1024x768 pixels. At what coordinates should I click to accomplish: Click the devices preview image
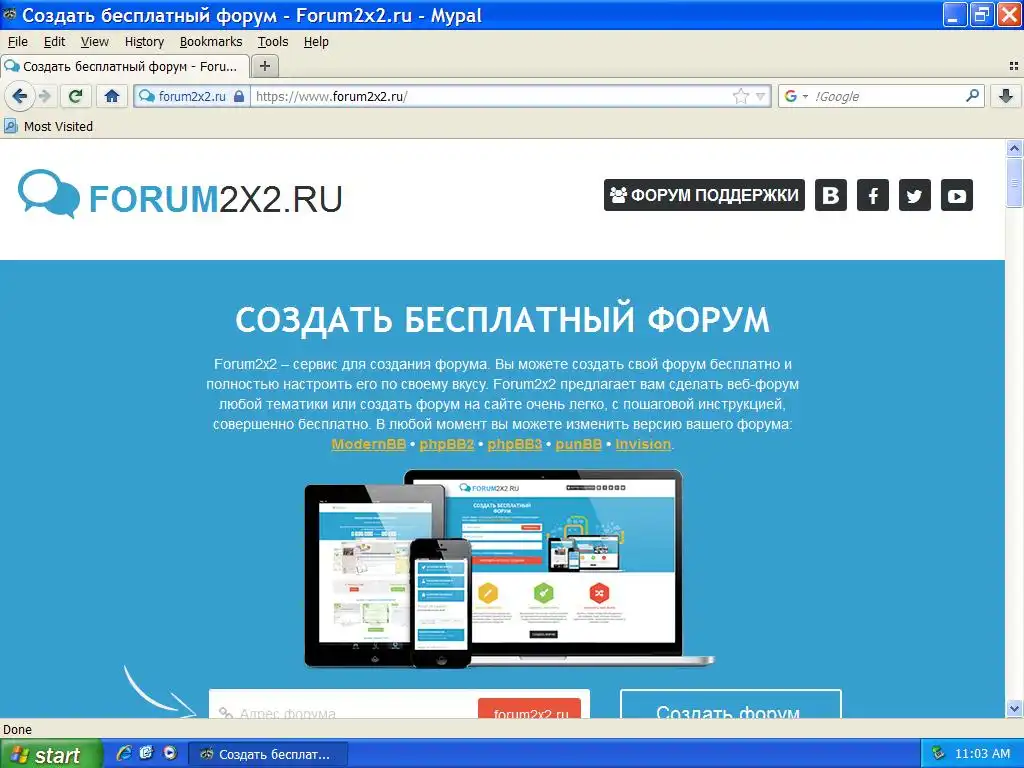(509, 569)
